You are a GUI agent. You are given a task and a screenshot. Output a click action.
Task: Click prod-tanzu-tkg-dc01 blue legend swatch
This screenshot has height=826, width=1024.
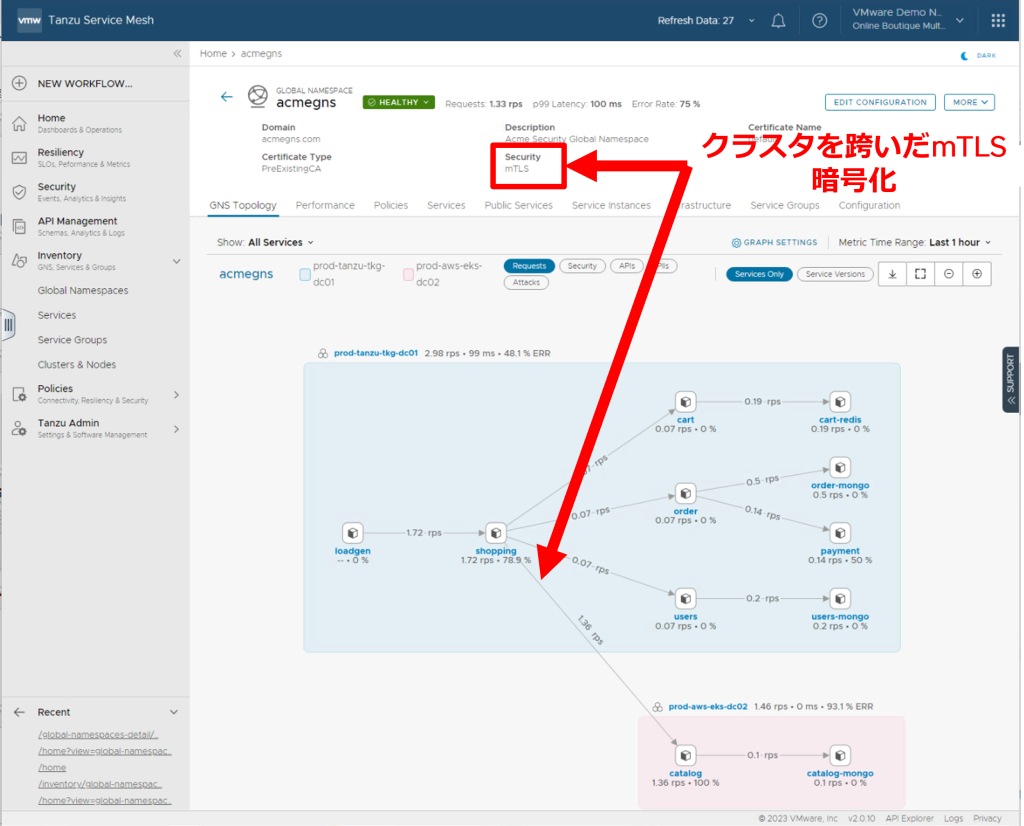click(x=305, y=274)
